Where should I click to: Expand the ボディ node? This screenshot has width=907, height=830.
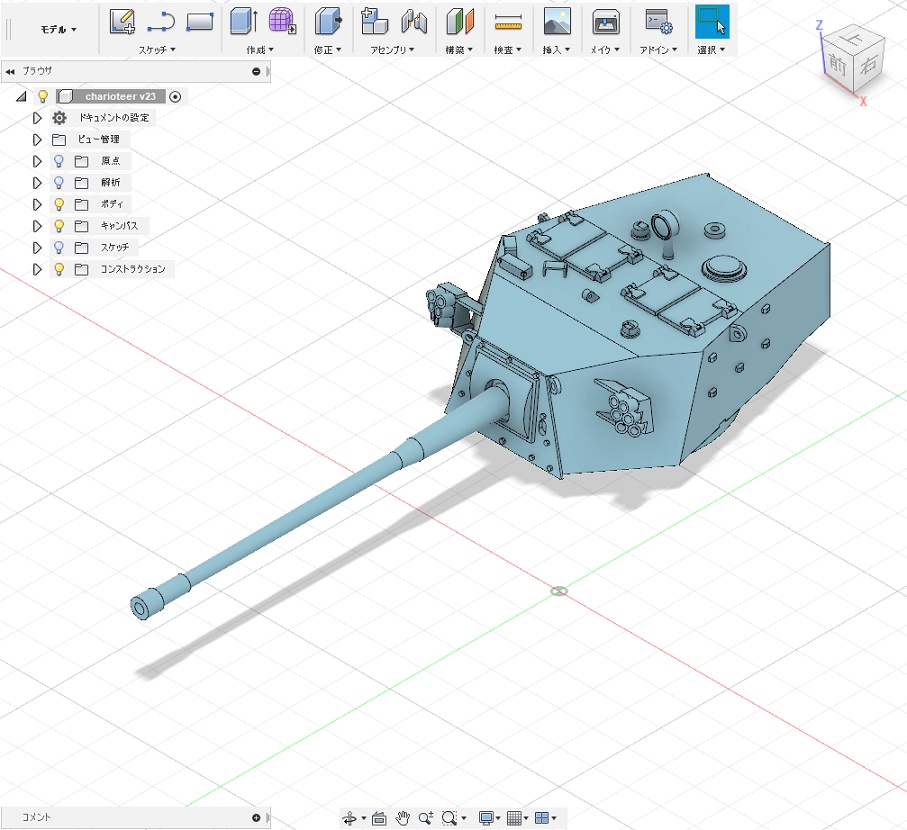(x=37, y=204)
